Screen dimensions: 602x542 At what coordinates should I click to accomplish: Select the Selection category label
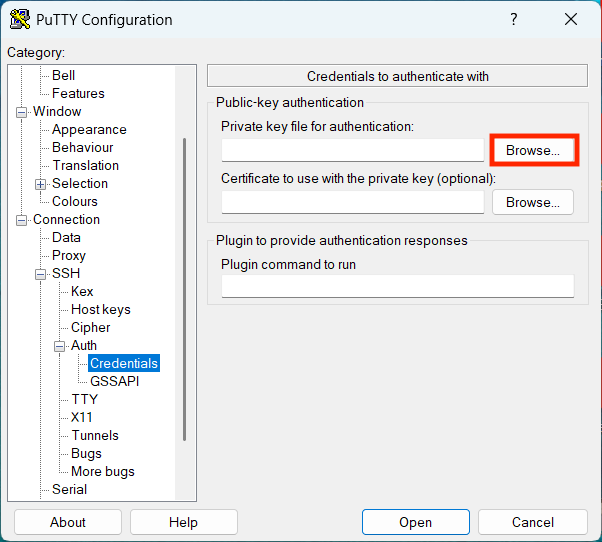coord(80,183)
